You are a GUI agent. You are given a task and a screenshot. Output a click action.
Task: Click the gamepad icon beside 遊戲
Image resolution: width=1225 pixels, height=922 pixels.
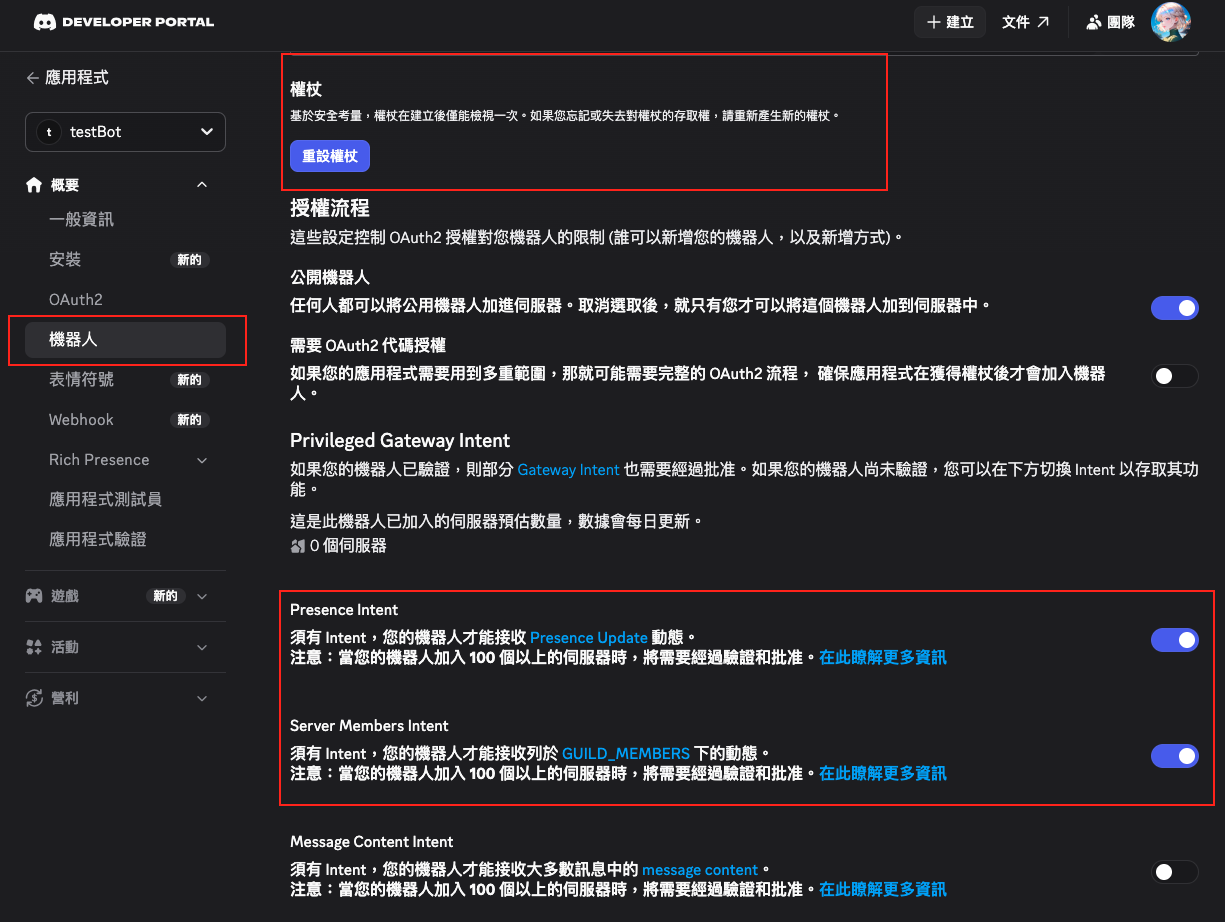pyautogui.click(x=34, y=596)
